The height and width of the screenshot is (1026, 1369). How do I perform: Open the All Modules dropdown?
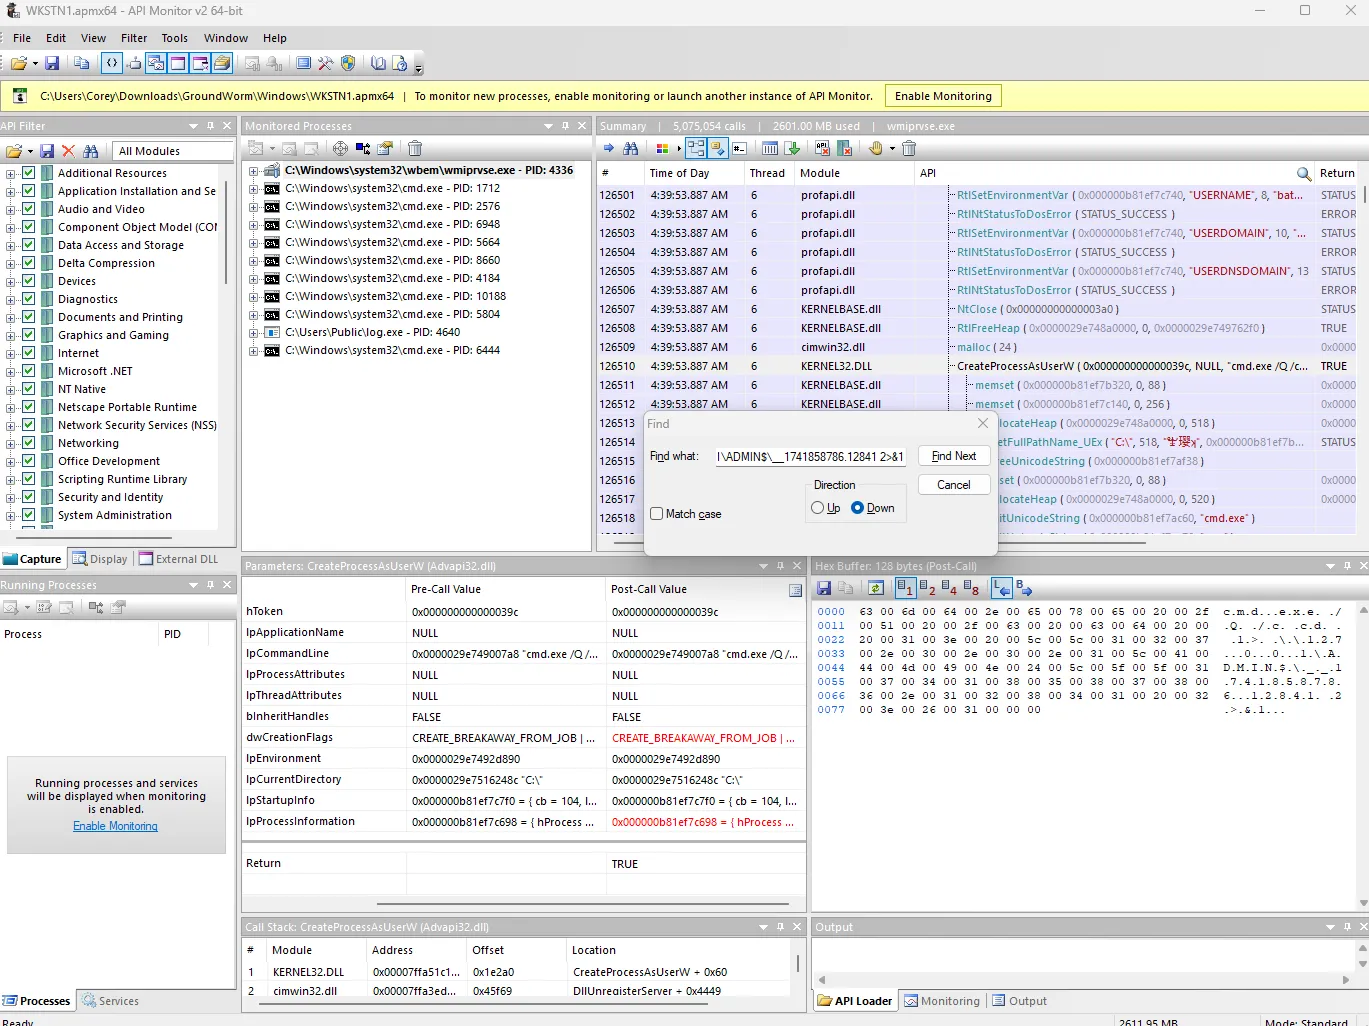pyautogui.click(x=172, y=151)
